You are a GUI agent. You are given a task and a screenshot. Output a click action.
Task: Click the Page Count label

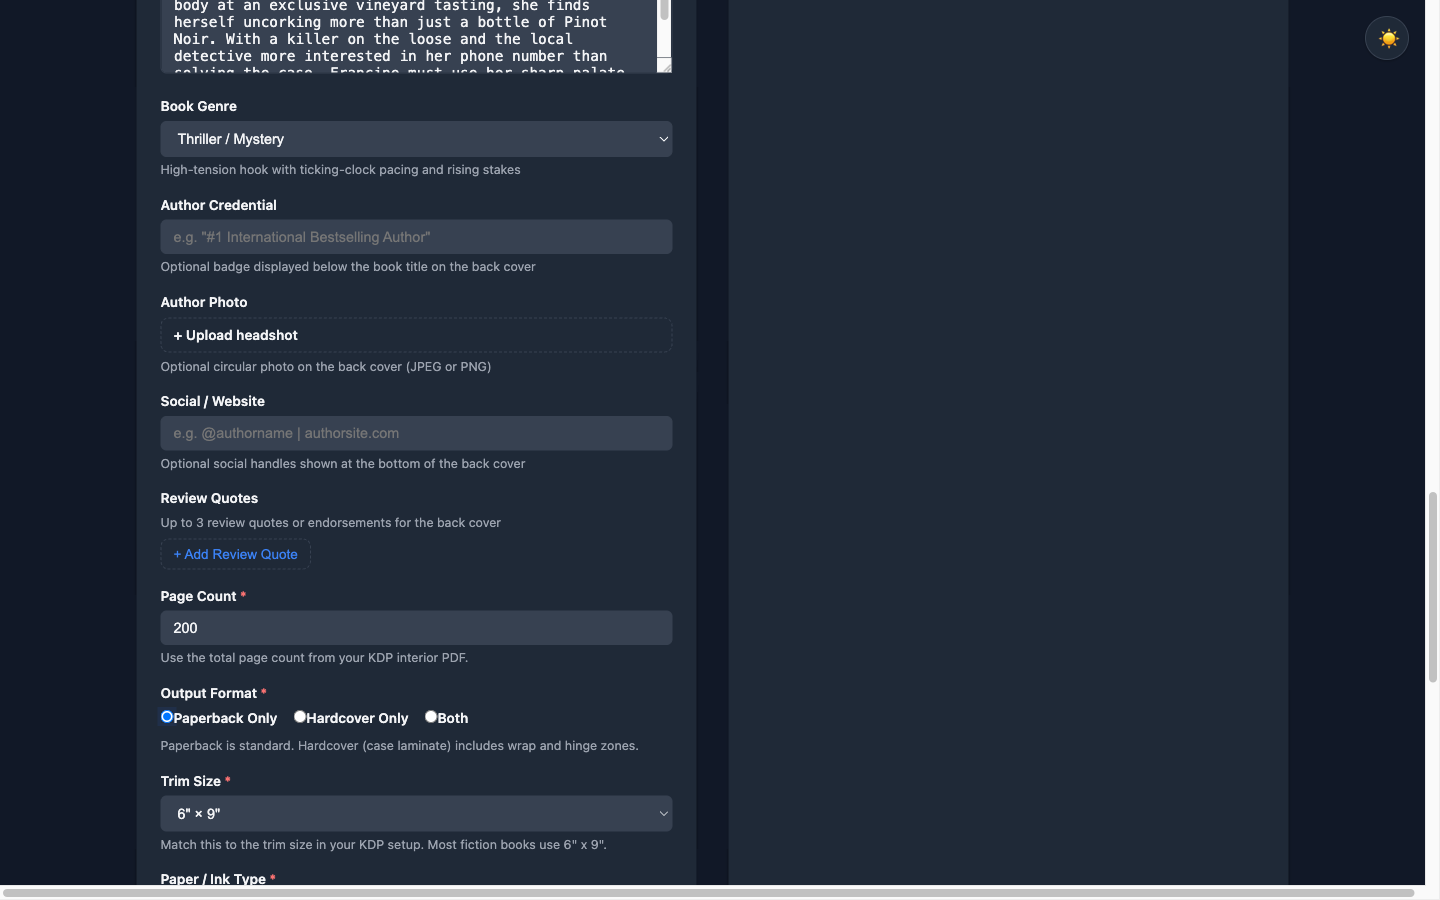[x=198, y=596]
